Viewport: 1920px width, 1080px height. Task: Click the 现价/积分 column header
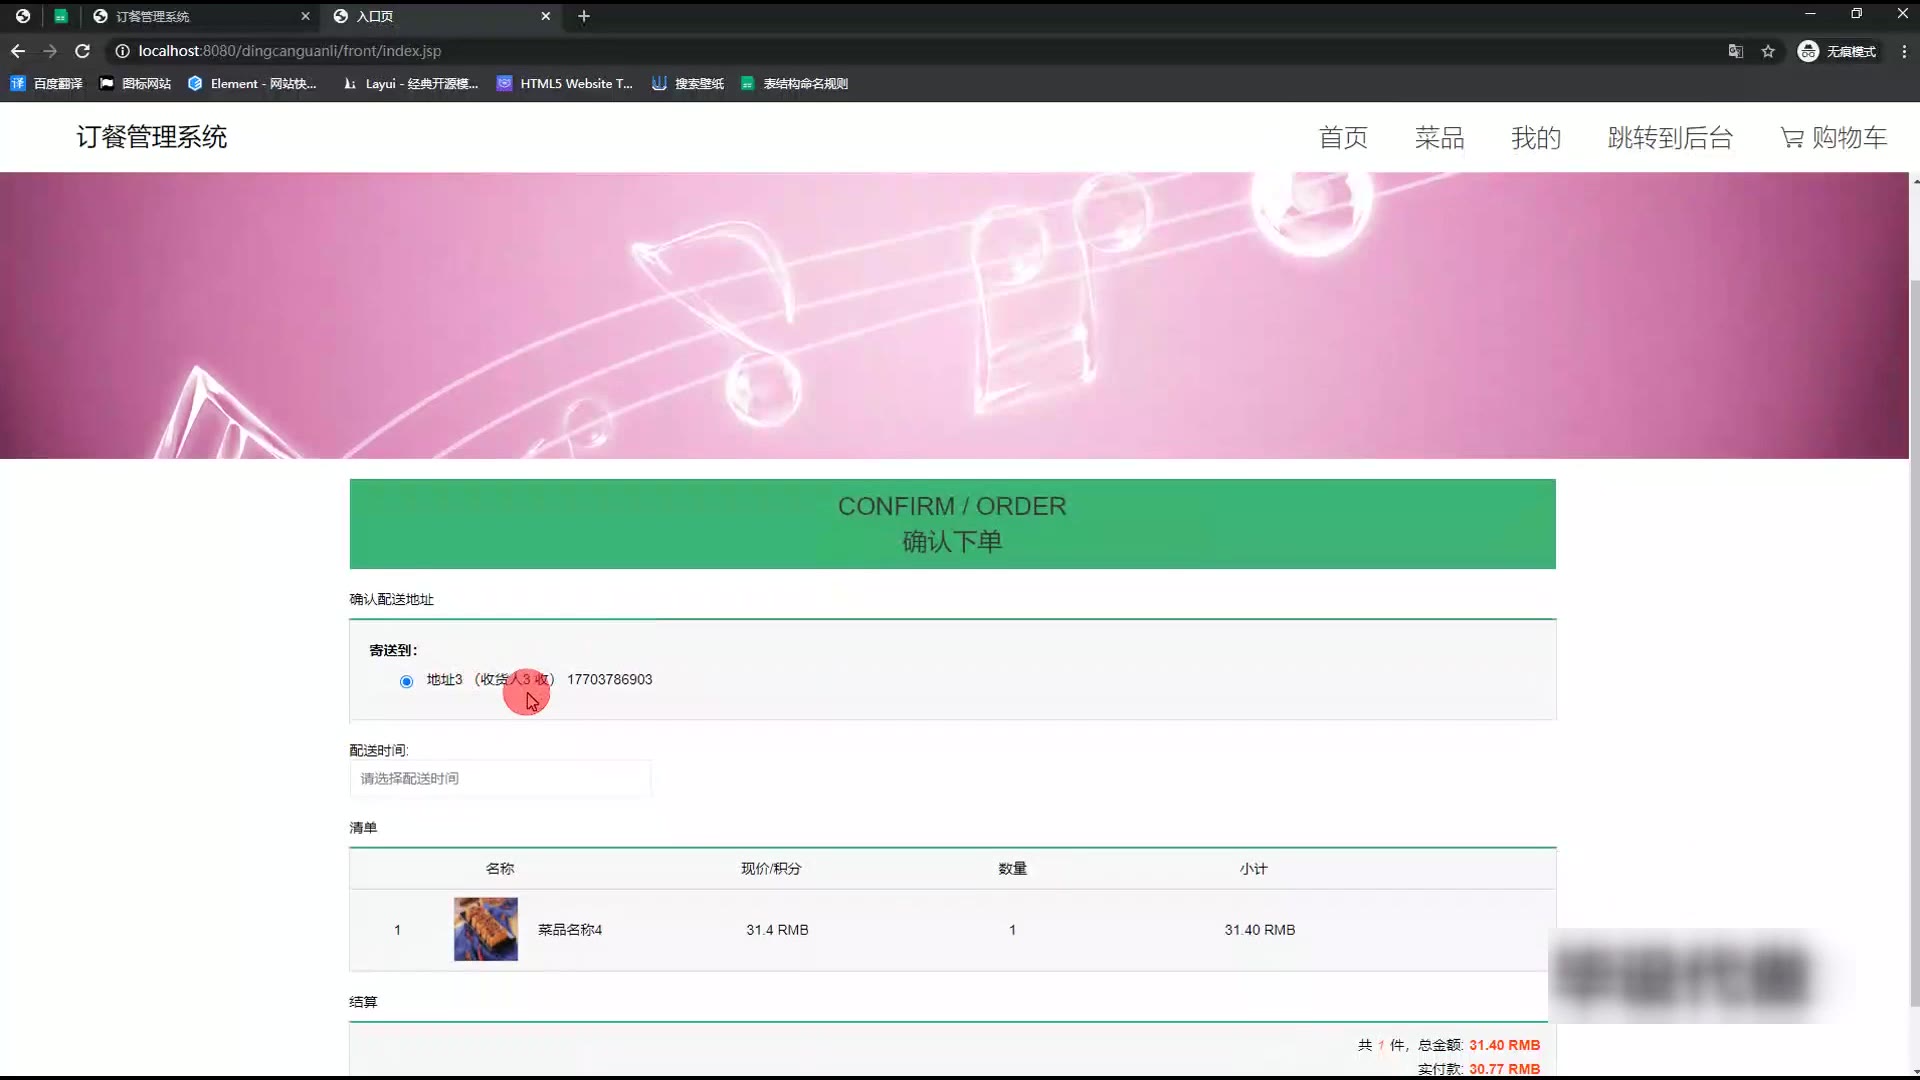click(x=771, y=869)
